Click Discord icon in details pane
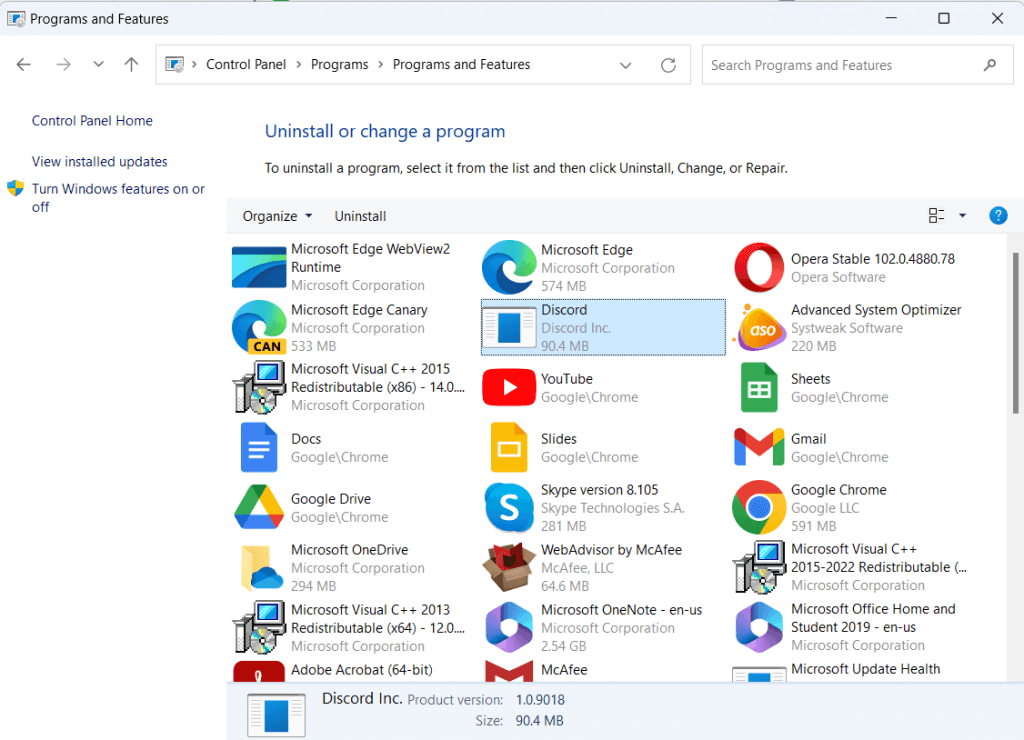Viewport: 1024px width, 740px height. [276, 715]
